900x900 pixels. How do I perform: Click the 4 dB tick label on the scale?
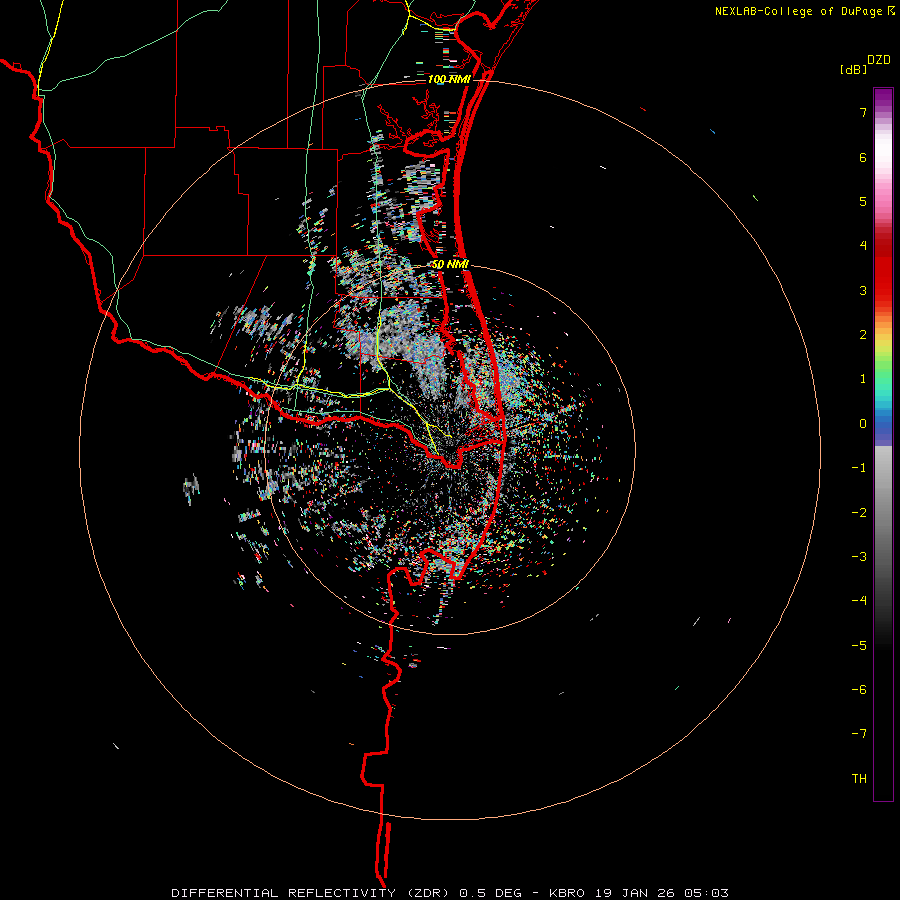click(x=863, y=246)
